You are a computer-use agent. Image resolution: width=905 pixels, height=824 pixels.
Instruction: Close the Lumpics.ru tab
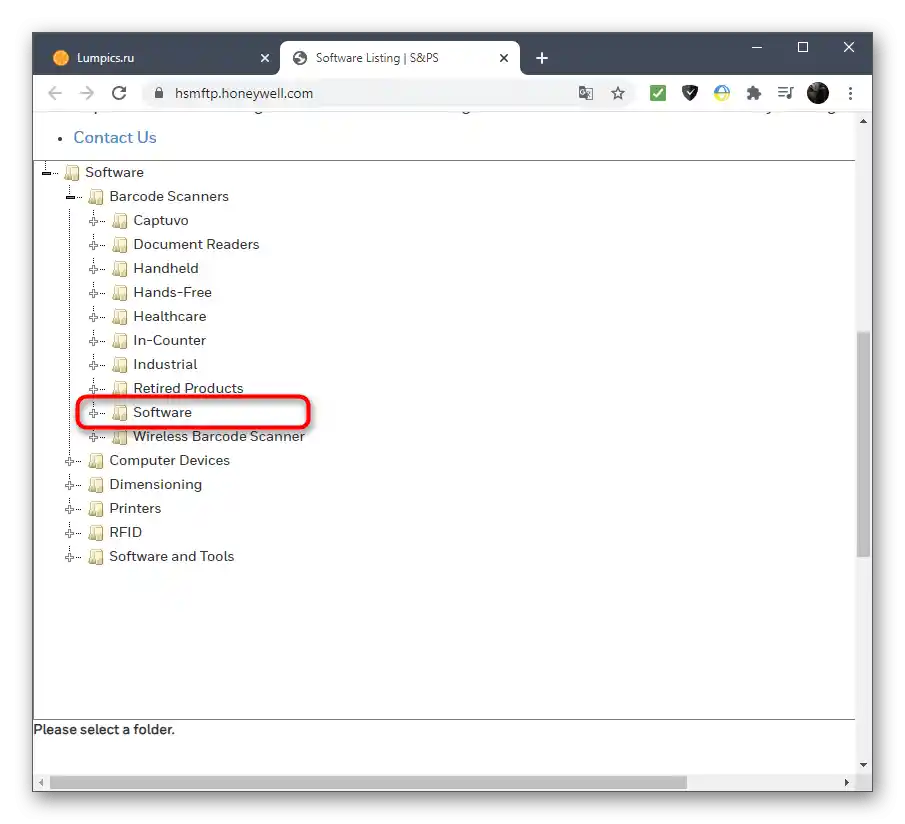(x=265, y=58)
